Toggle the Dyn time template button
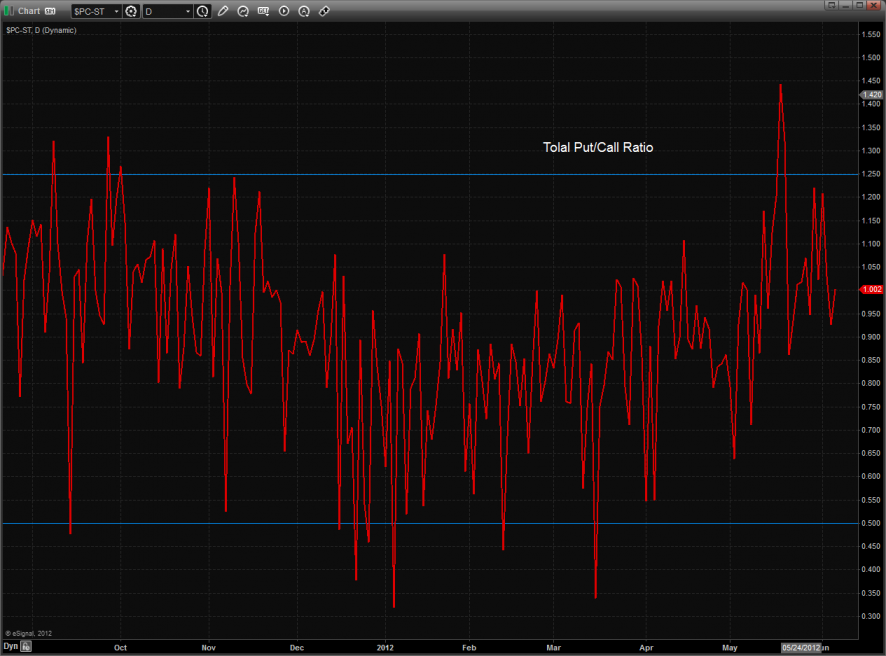886x656 pixels. point(11,647)
